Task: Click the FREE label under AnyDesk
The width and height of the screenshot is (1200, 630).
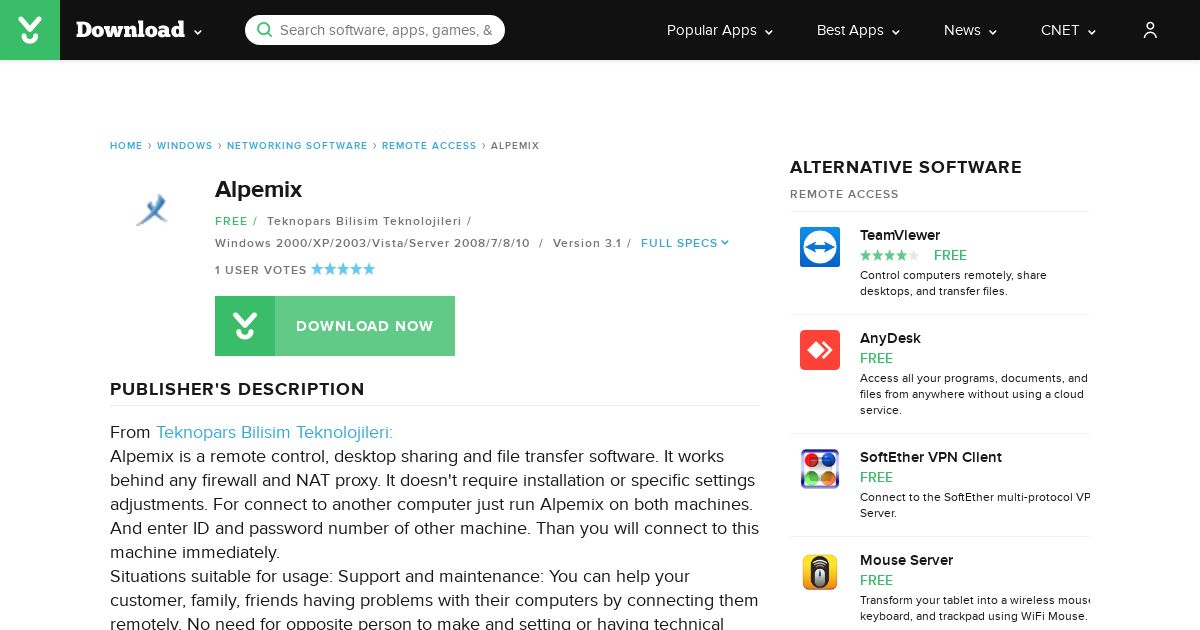Action: [x=876, y=358]
